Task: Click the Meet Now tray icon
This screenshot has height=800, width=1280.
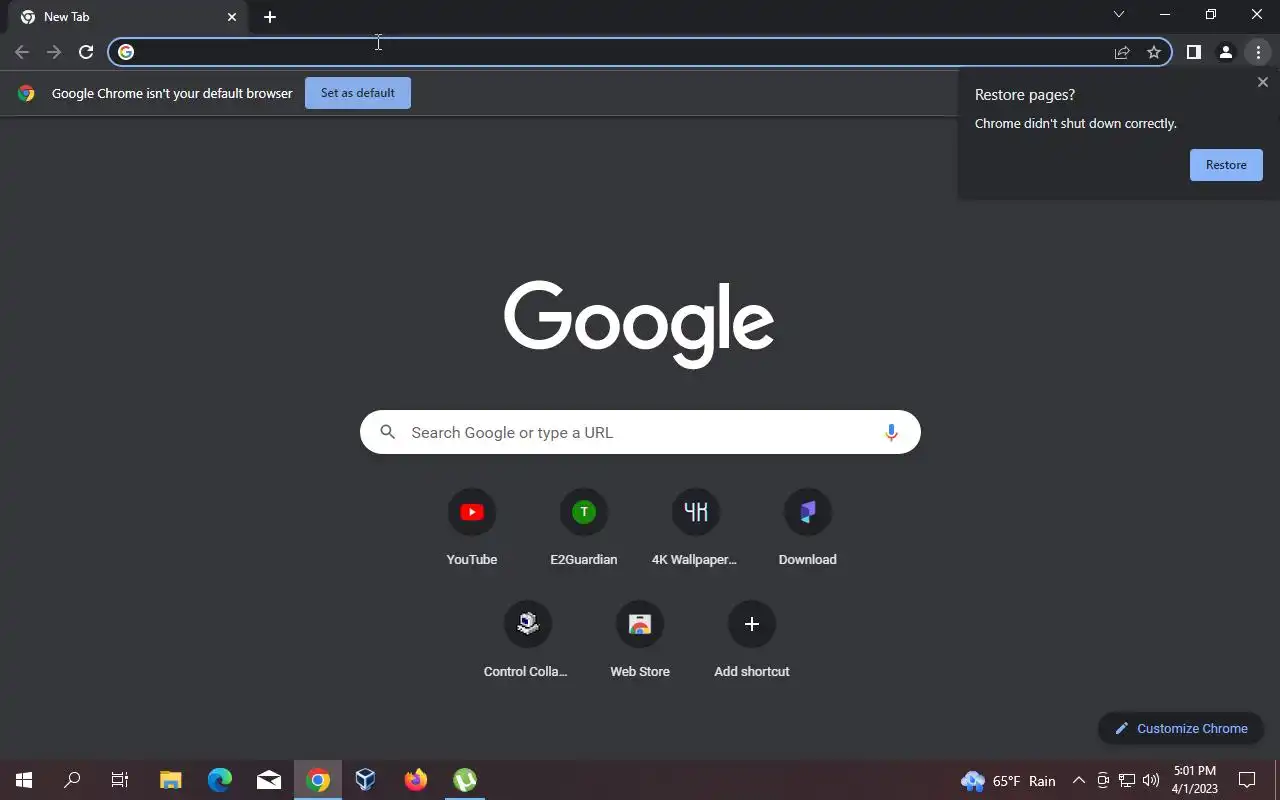Action: [x=1103, y=781]
